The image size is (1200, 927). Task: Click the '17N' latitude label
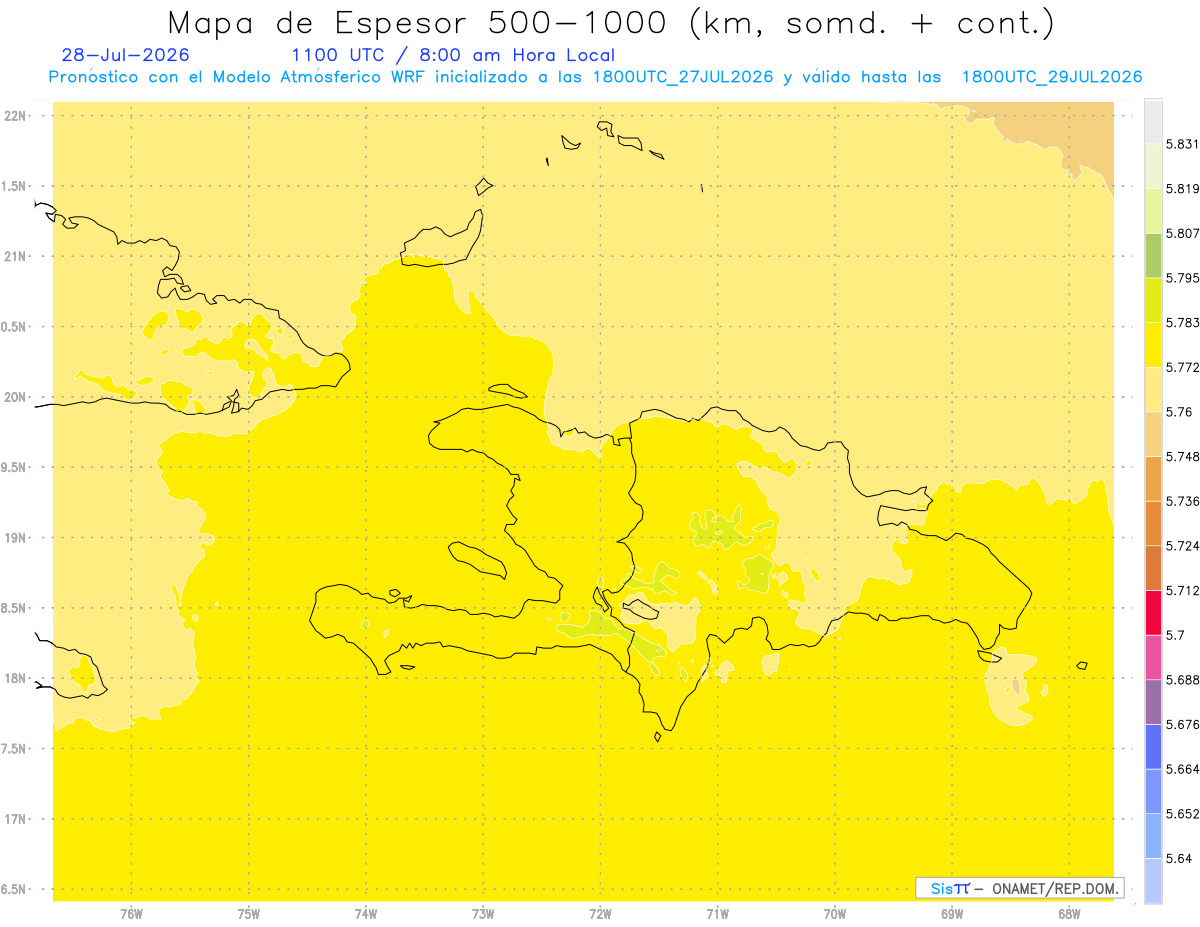click(x=16, y=819)
